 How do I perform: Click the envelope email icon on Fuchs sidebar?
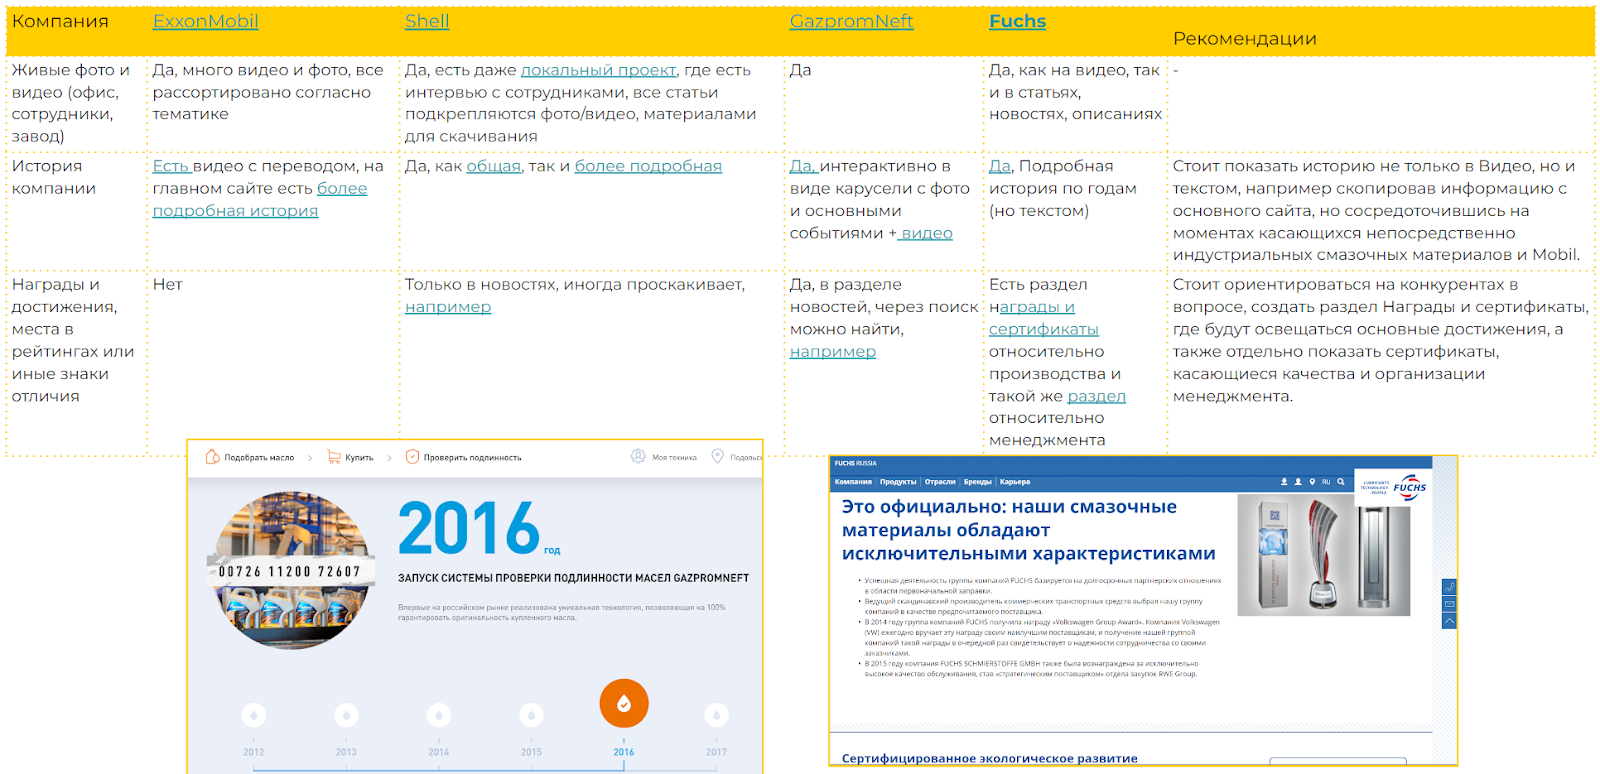pos(1449,604)
